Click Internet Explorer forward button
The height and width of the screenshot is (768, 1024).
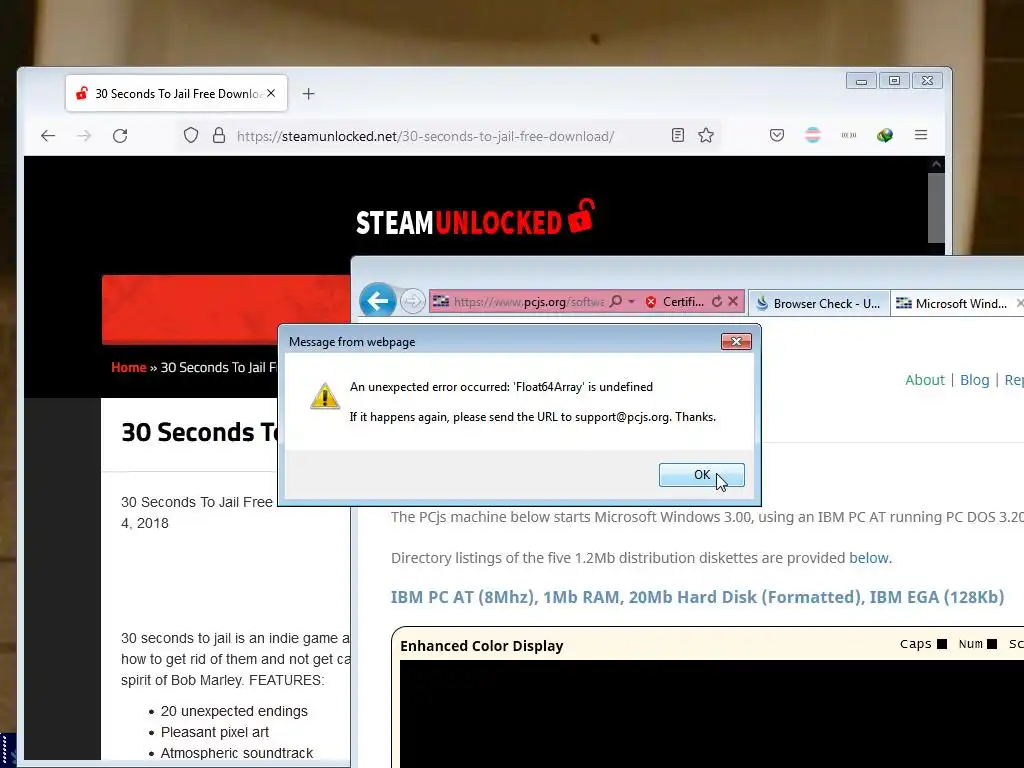point(412,301)
